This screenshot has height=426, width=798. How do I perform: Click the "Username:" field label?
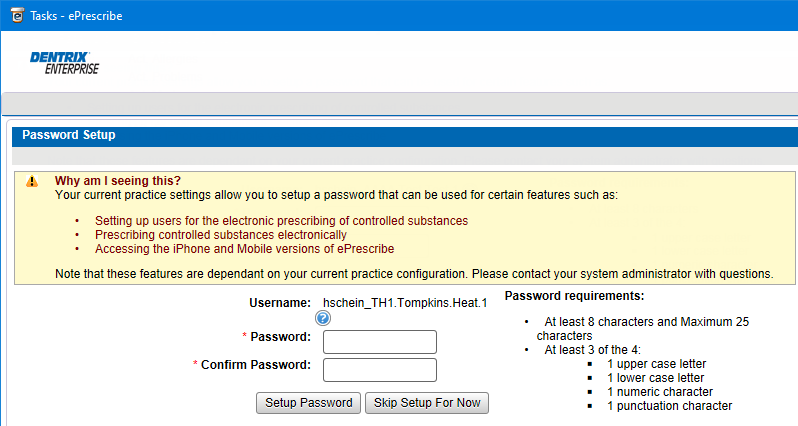point(279,302)
